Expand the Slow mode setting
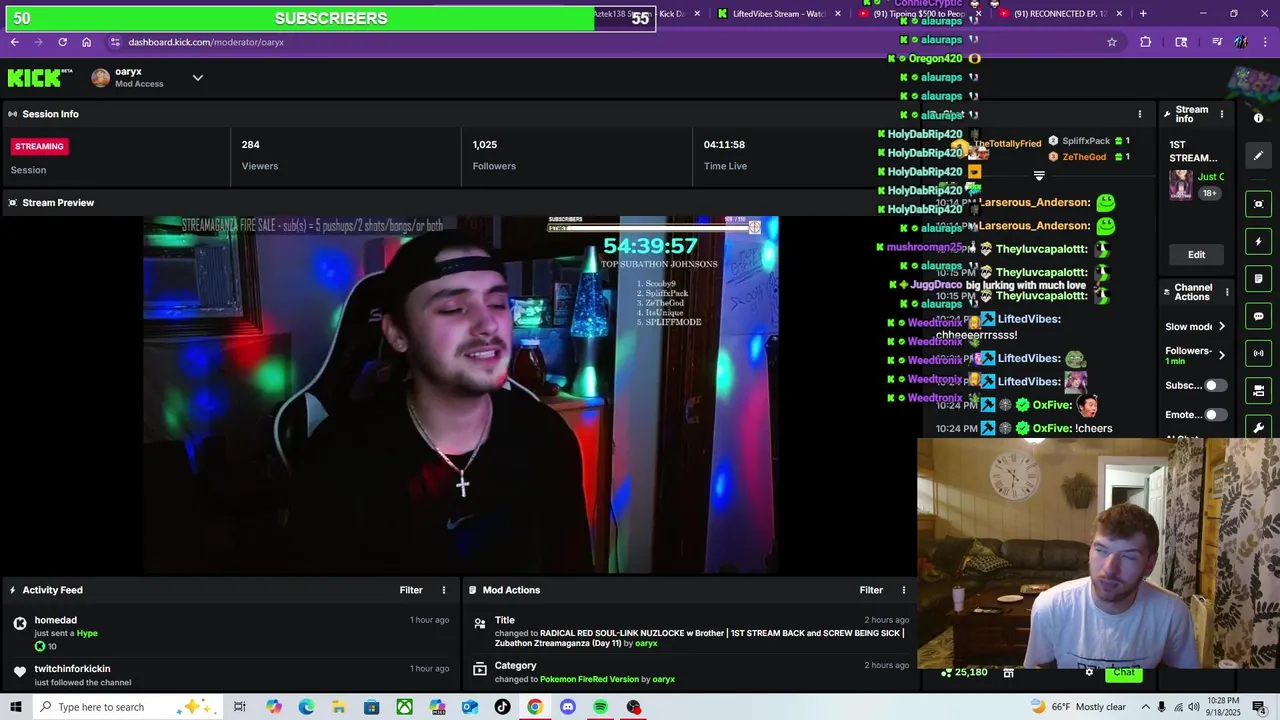 (x=1196, y=327)
